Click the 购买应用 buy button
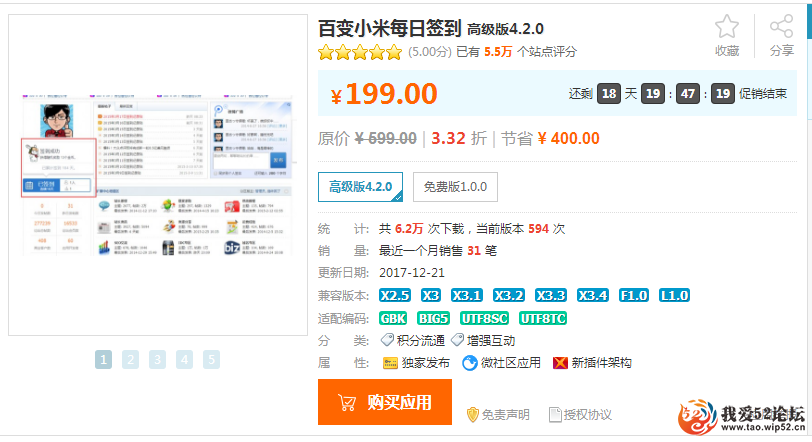Viewport: 812px width, 442px height. (385, 402)
